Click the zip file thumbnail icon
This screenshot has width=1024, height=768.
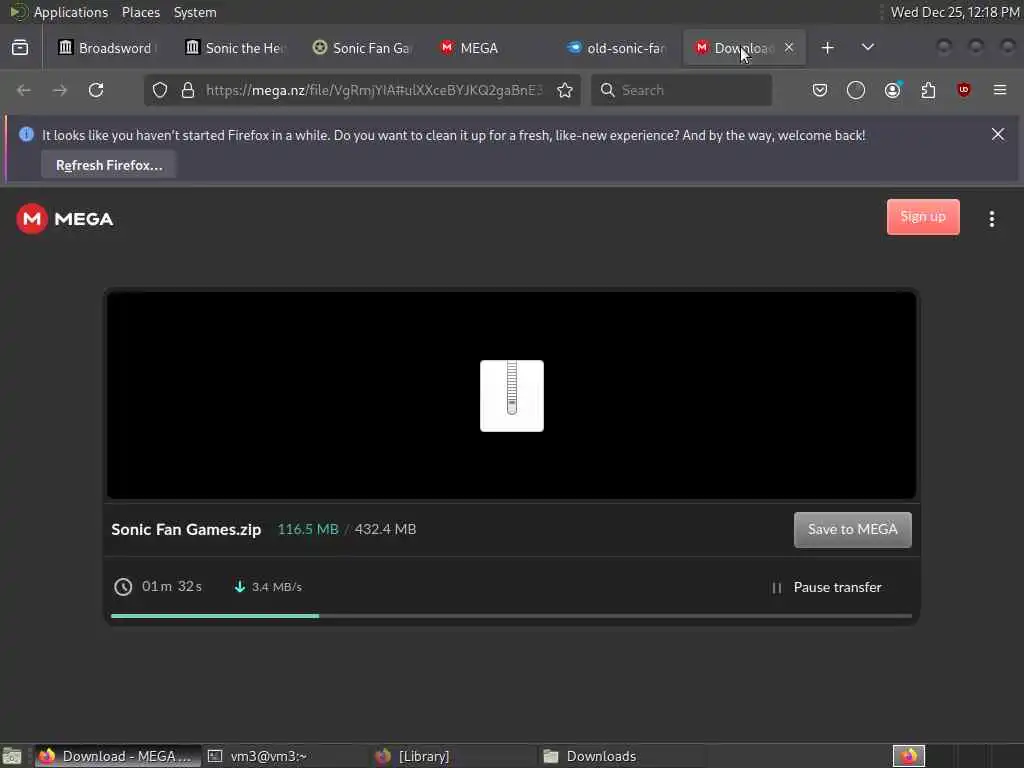(512, 396)
